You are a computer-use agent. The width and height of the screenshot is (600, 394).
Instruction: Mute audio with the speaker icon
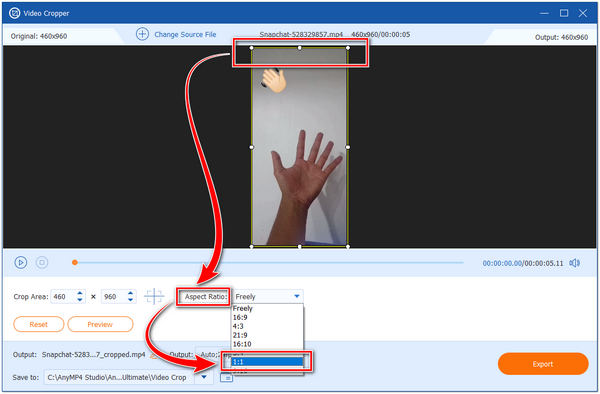coord(574,263)
